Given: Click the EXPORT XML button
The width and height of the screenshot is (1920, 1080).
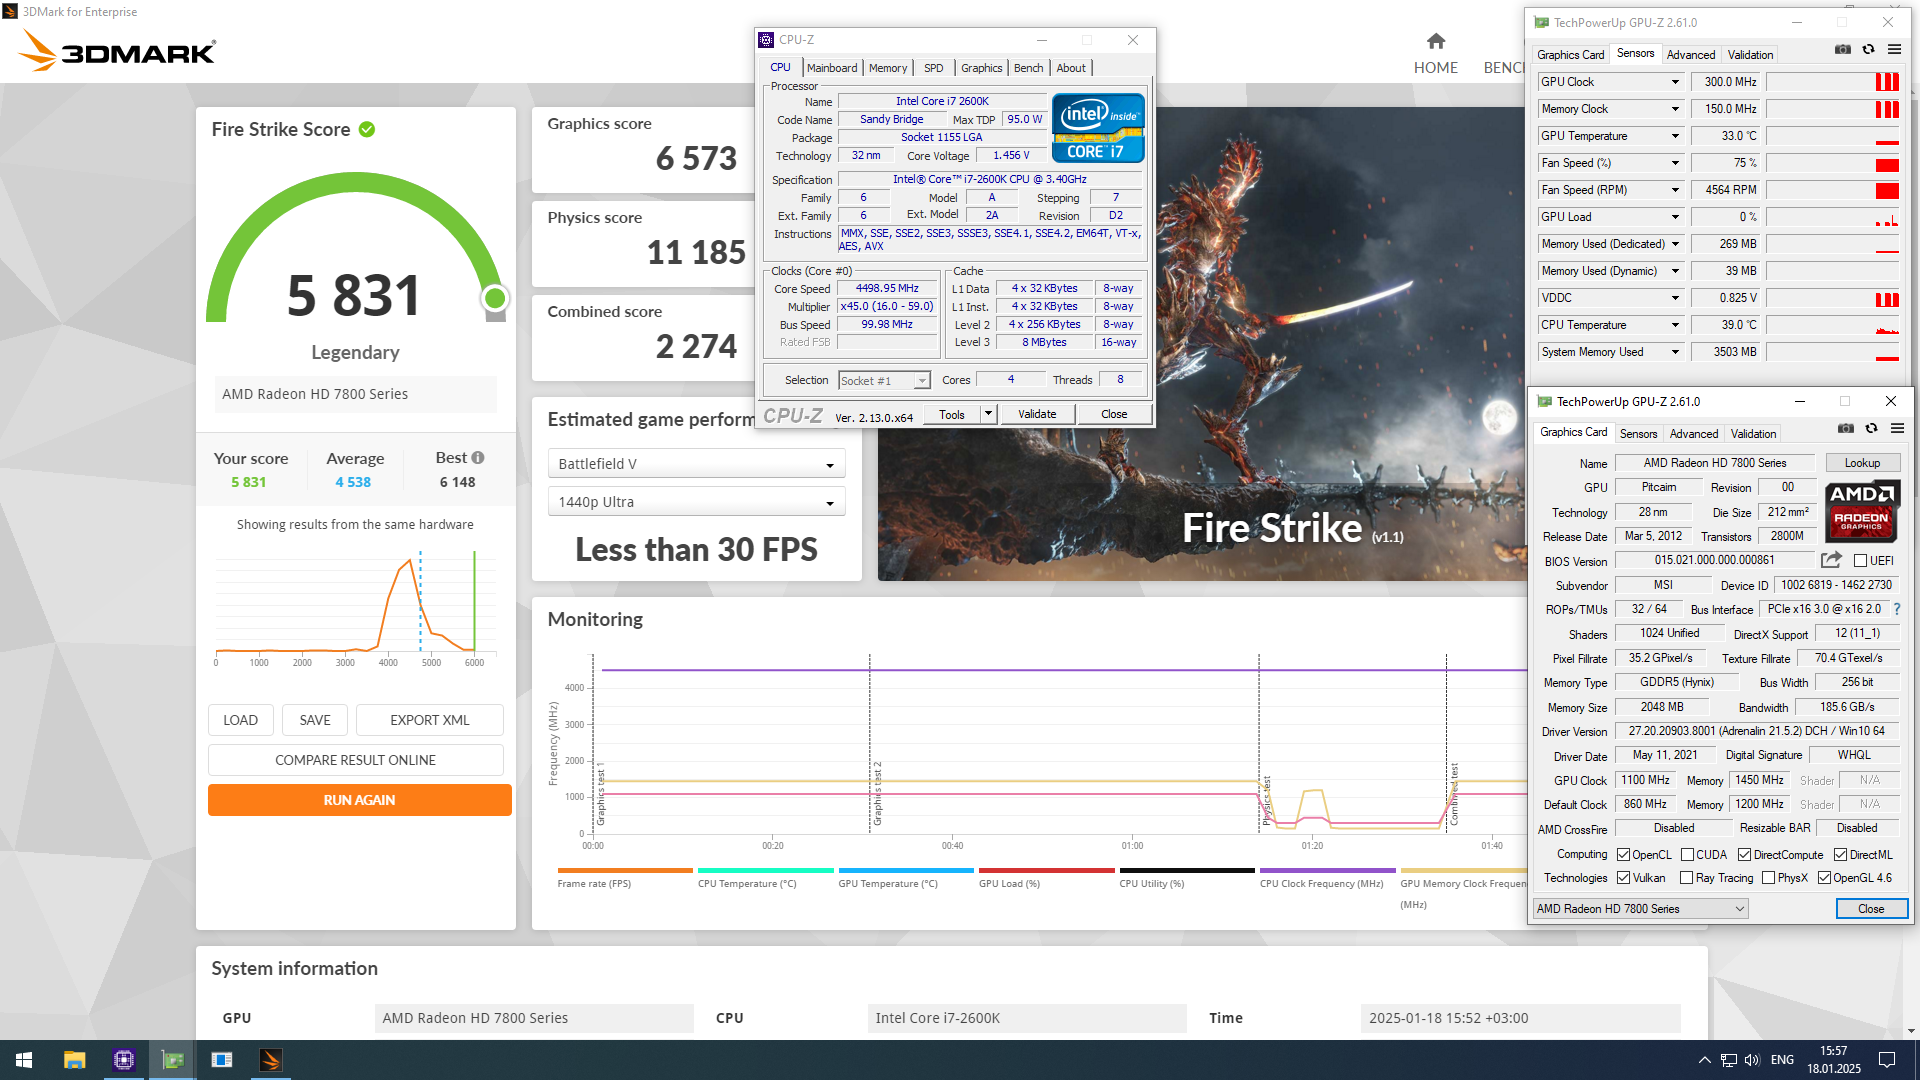Looking at the screenshot, I should [x=429, y=720].
